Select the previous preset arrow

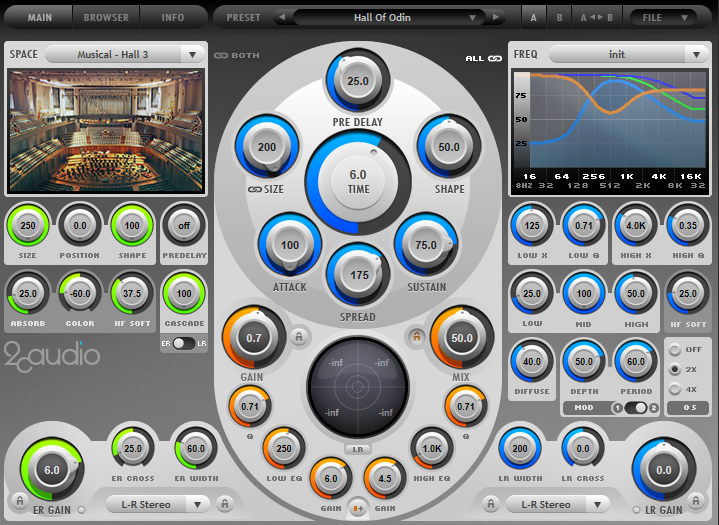[282, 17]
